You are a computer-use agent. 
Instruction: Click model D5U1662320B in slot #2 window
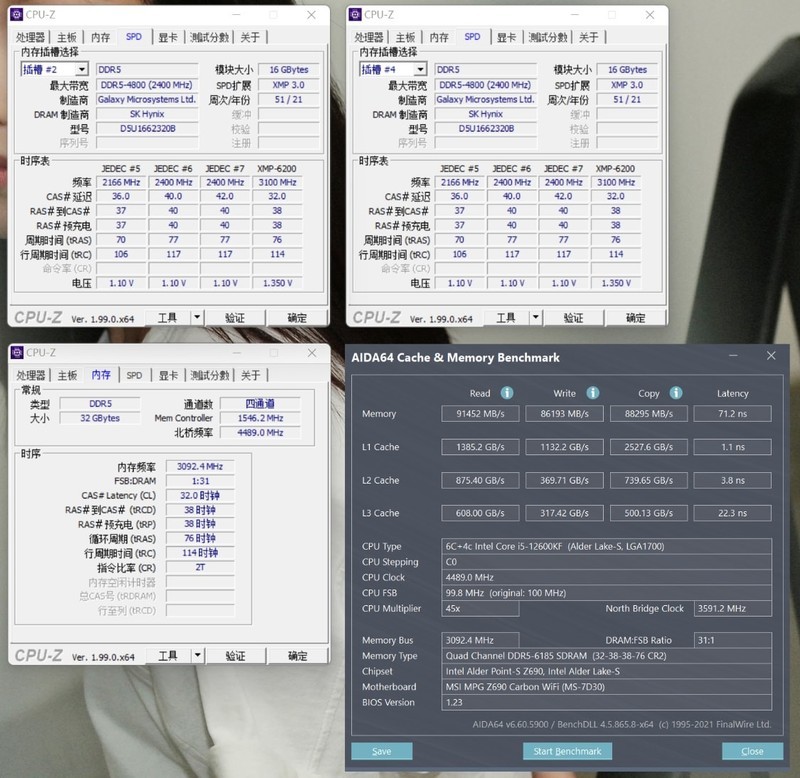tap(147, 129)
